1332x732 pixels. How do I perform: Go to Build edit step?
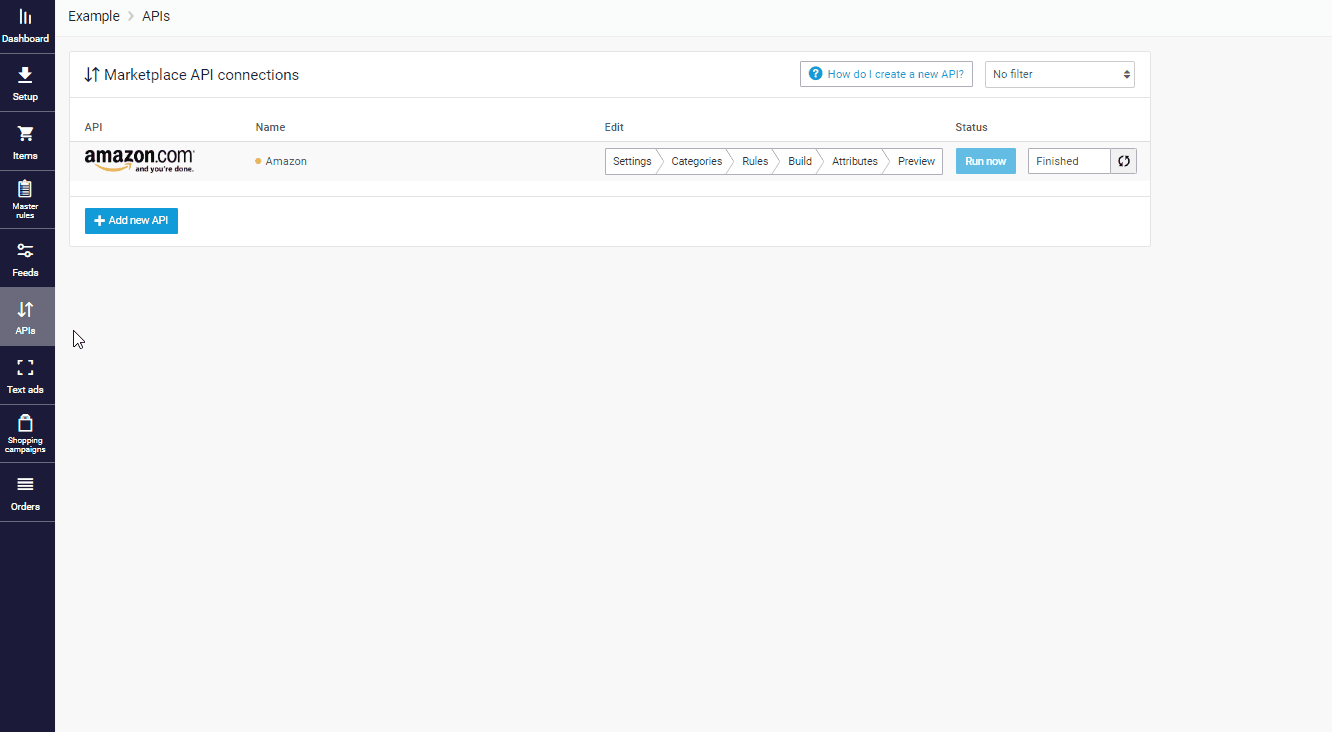[x=800, y=161]
